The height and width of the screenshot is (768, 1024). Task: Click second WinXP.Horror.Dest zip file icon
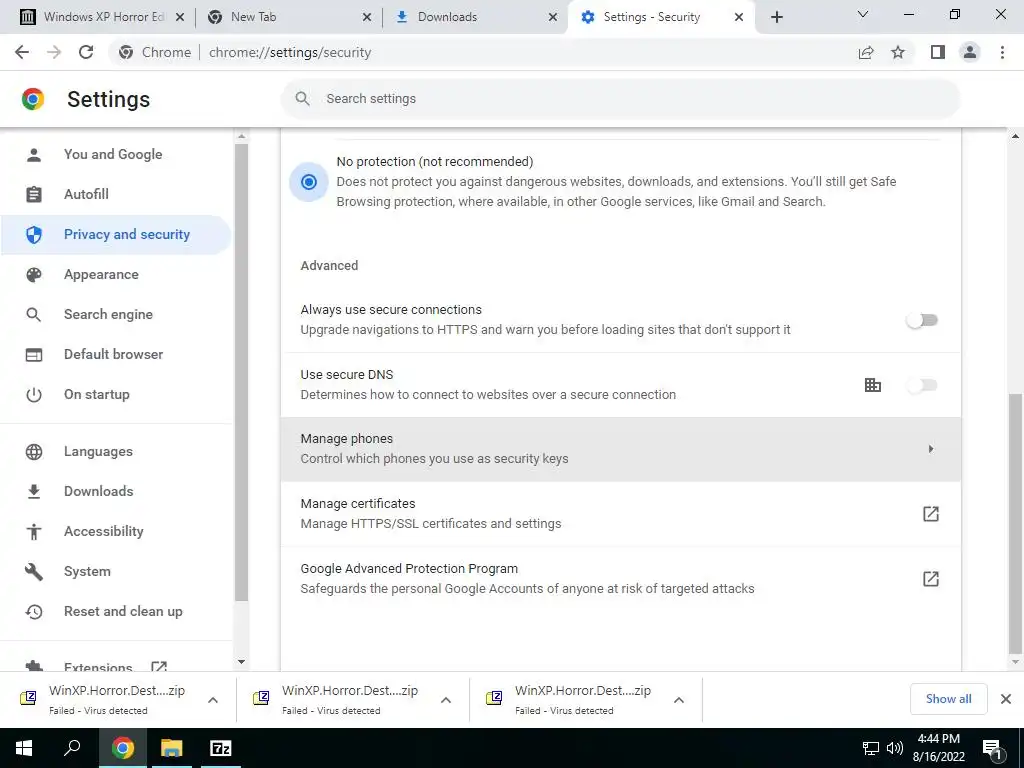pos(261,698)
